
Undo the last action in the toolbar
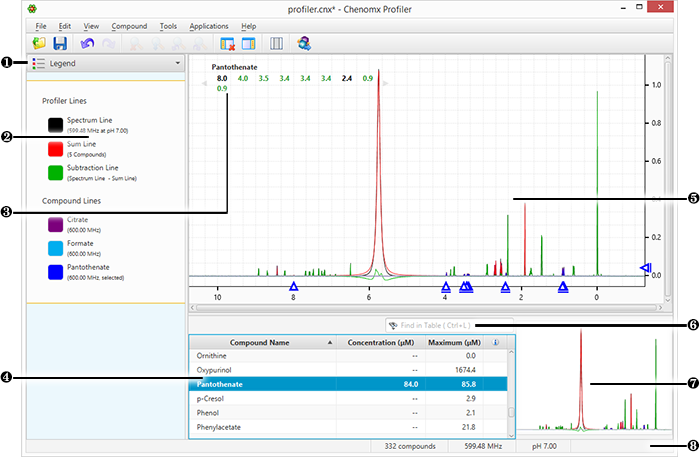click(86, 43)
